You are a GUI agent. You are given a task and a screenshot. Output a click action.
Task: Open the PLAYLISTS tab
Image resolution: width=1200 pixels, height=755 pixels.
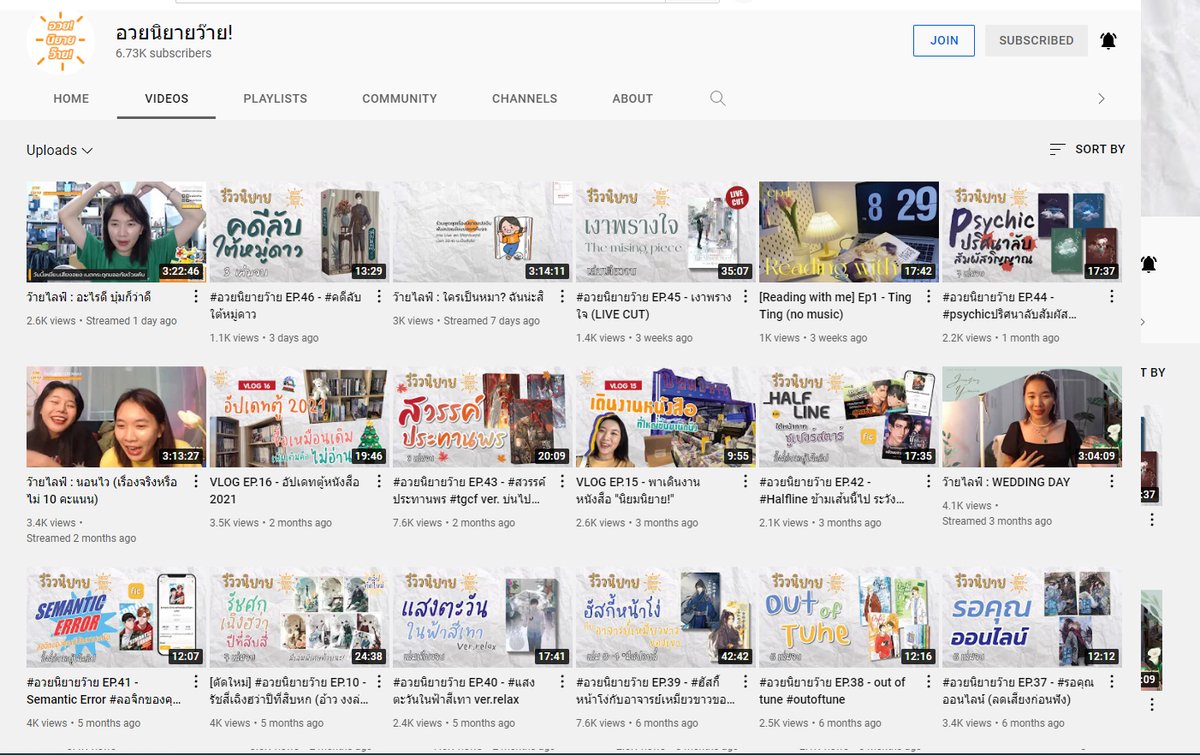point(275,99)
